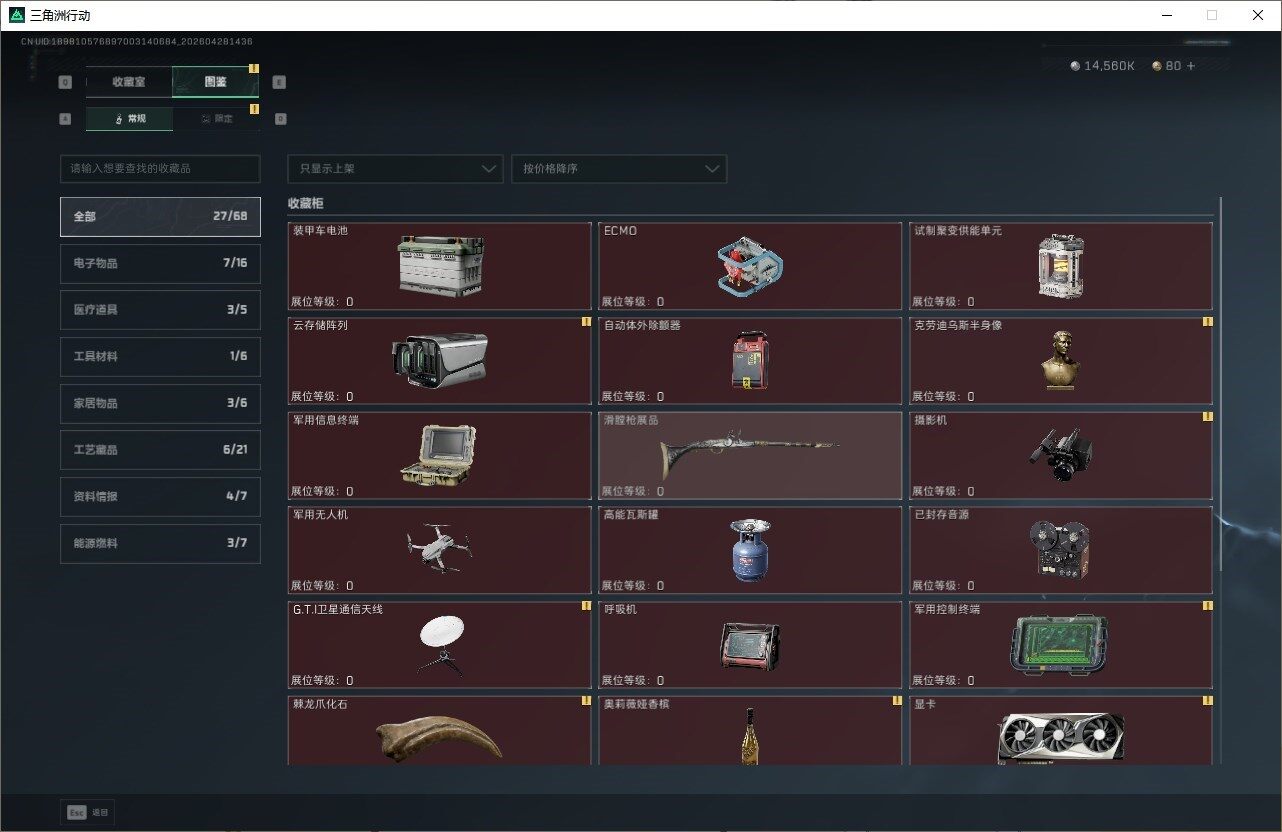1282x832 pixels.
Task: Select the 军用信息终端 terminal image
Action: pos(439,455)
